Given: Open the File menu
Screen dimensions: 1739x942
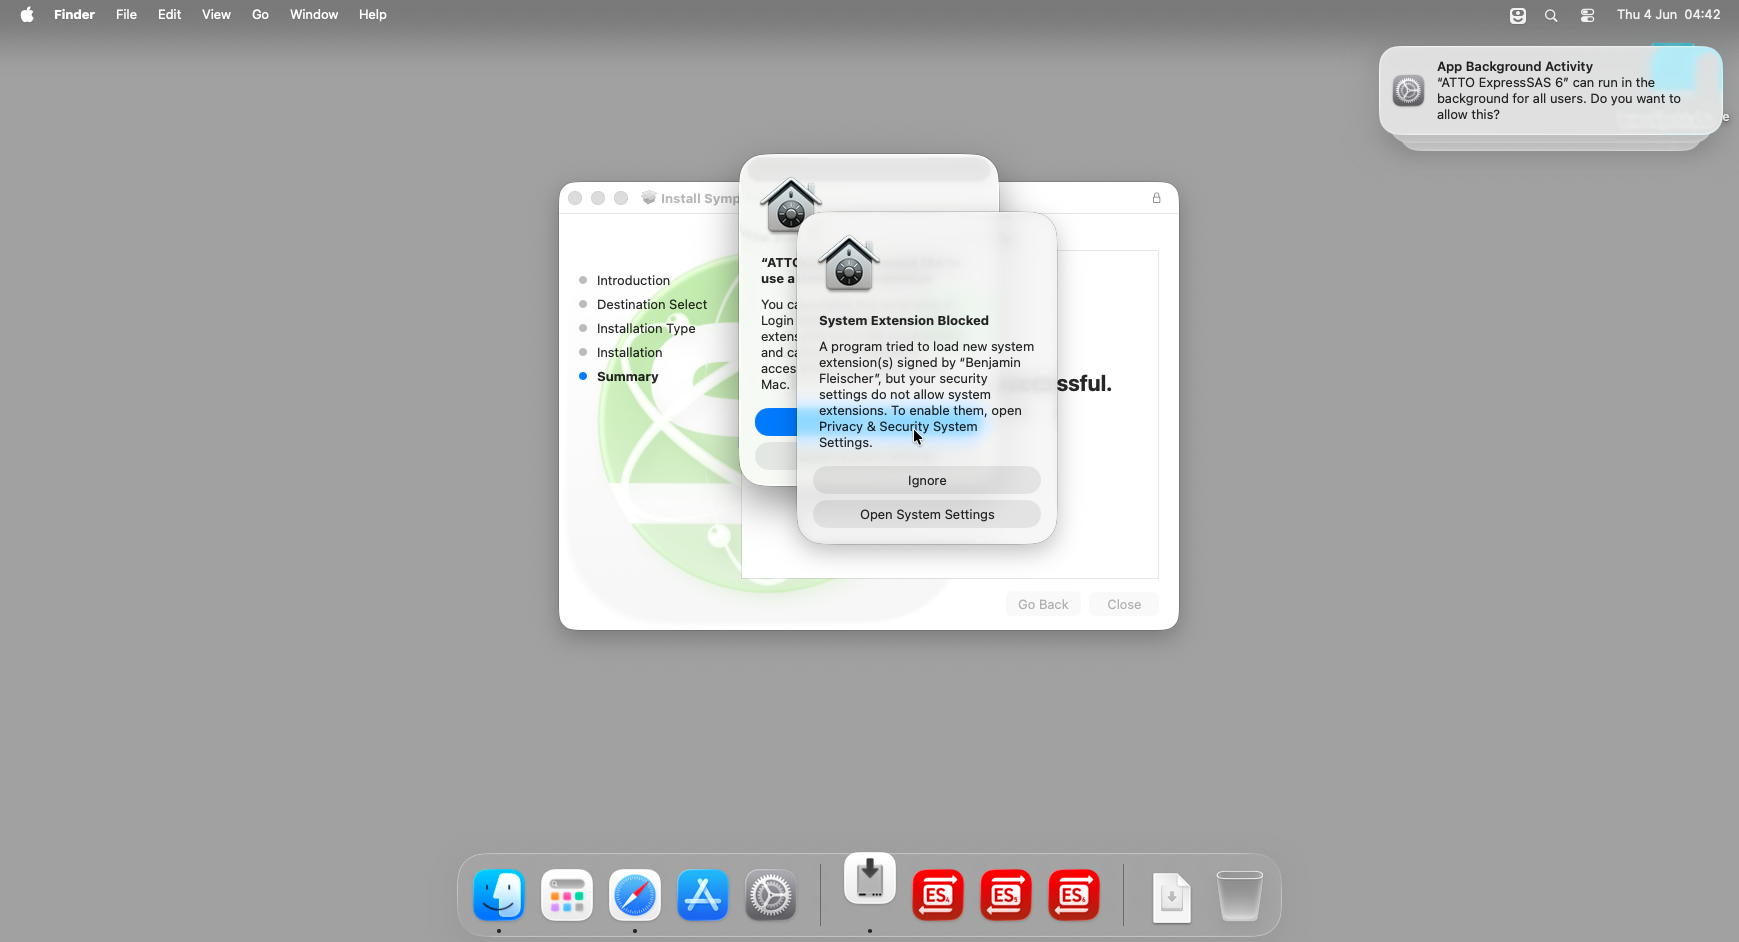Looking at the screenshot, I should [126, 14].
